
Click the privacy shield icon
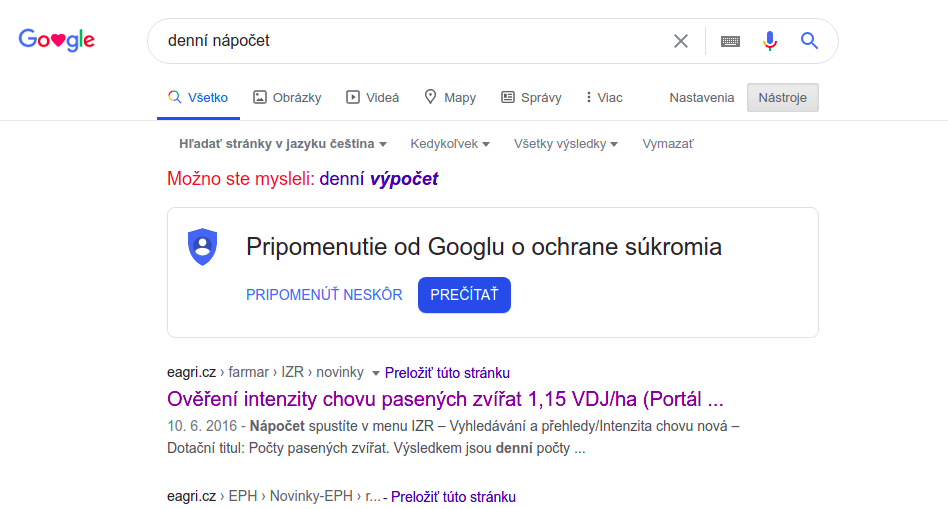point(202,247)
